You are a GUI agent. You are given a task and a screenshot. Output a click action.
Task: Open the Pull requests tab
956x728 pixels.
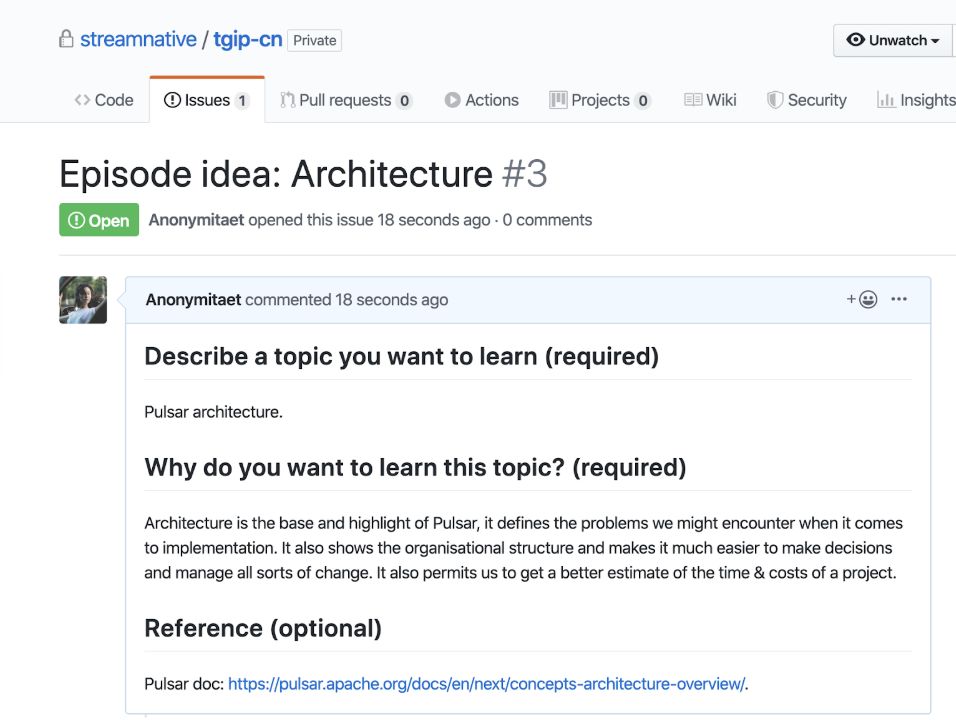pyautogui.click(x=346, y=100)
